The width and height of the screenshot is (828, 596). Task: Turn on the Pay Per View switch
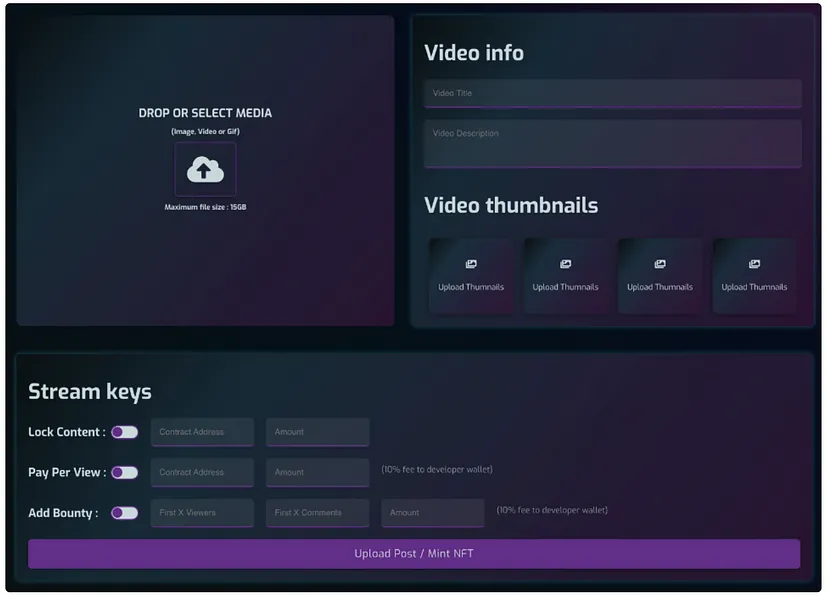click(125, 472)
